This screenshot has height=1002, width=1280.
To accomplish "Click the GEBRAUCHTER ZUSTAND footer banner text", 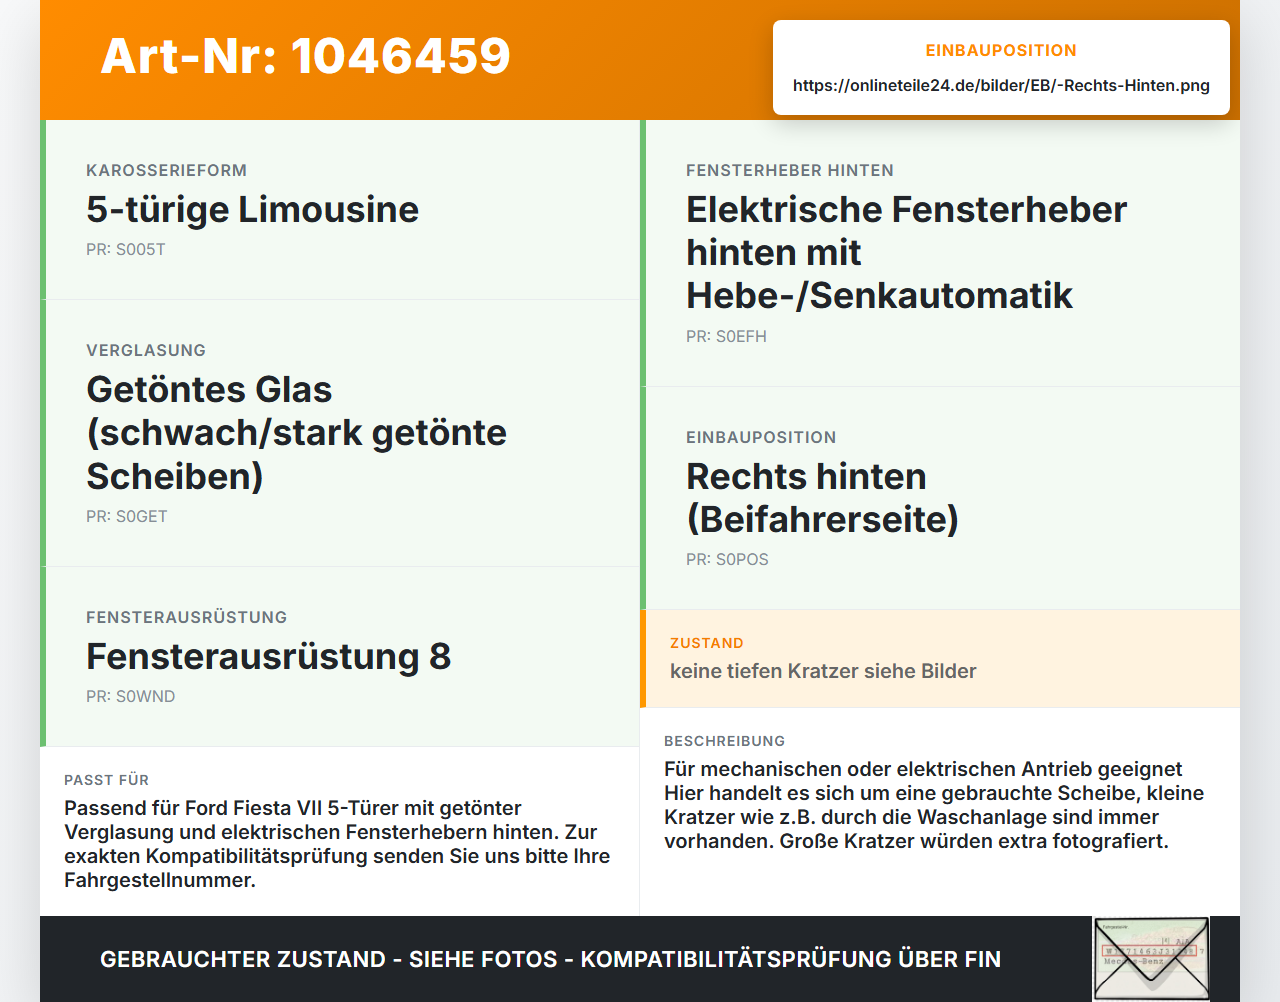I will click(550, 960).
